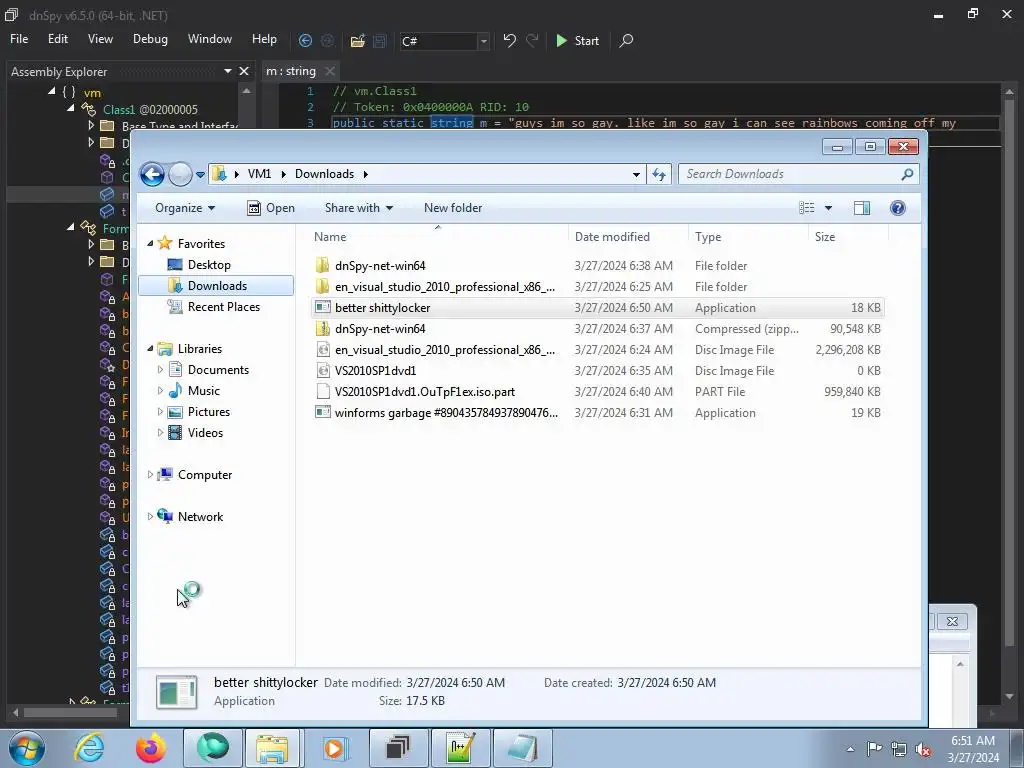Screen dimensions: 1024x768
Task: Start debugging with the Start button
Action: [x=577, y=40]
